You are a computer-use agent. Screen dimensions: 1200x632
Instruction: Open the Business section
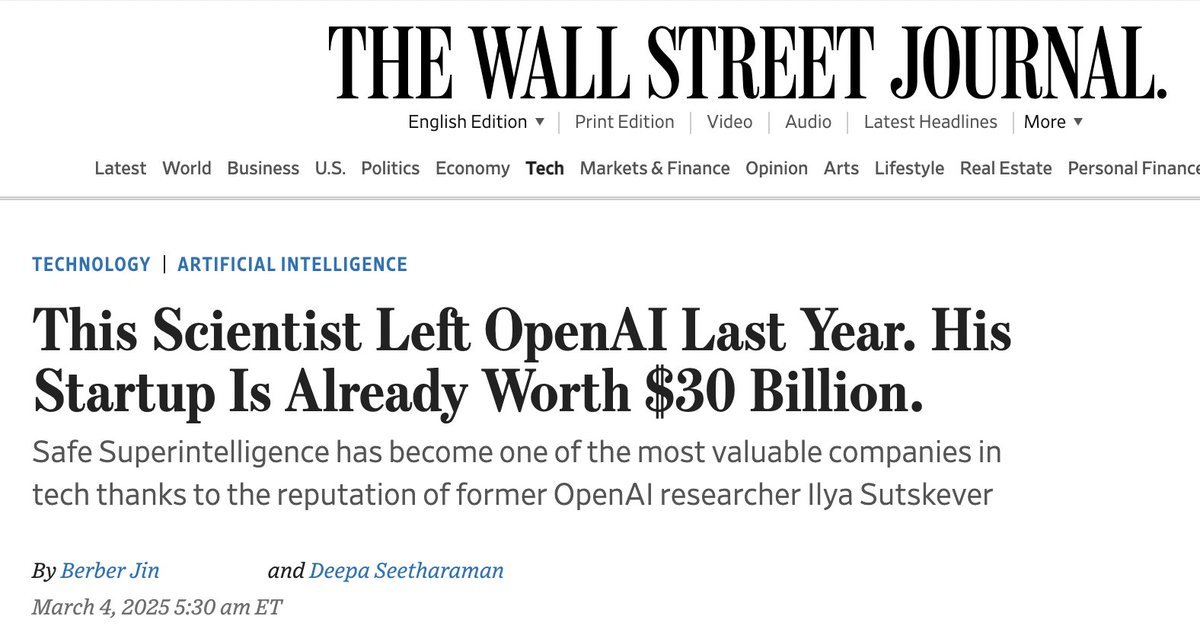pos(263,168)
